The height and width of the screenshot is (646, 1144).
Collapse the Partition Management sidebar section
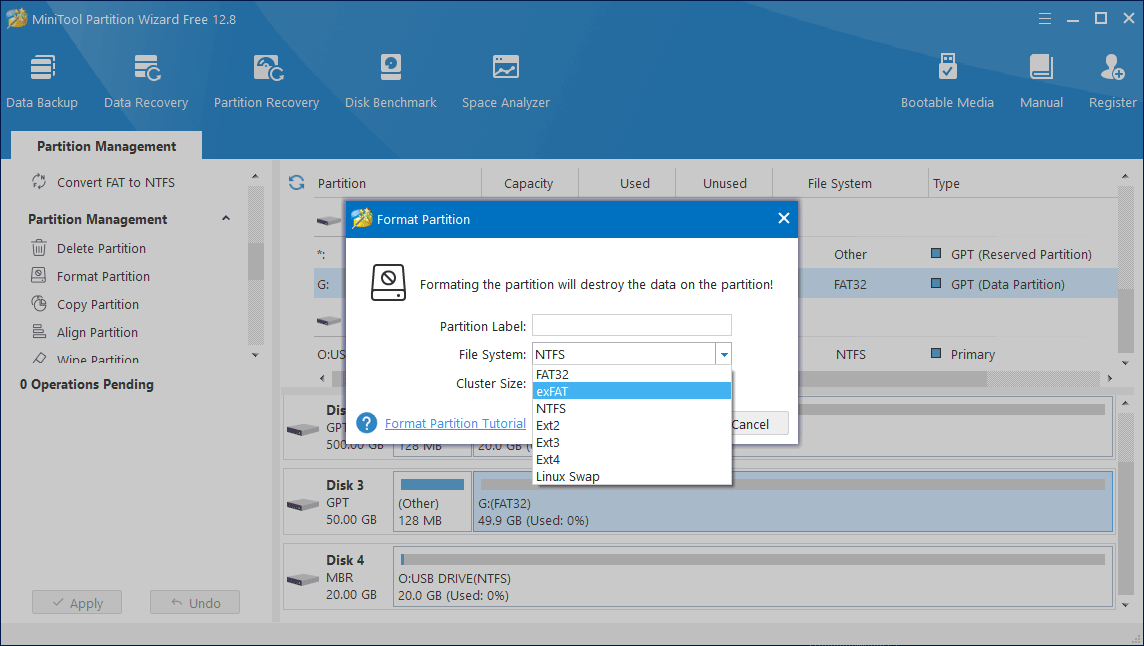point(226,219)
